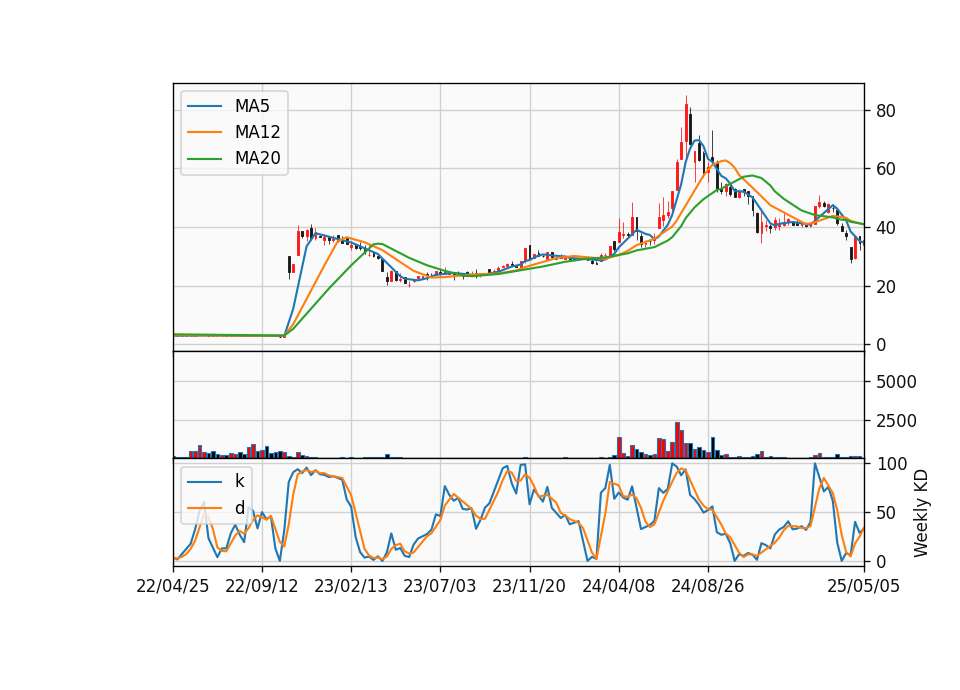Click the 23/02/13 date axis label
960x690 pixels.
point(351,586)
